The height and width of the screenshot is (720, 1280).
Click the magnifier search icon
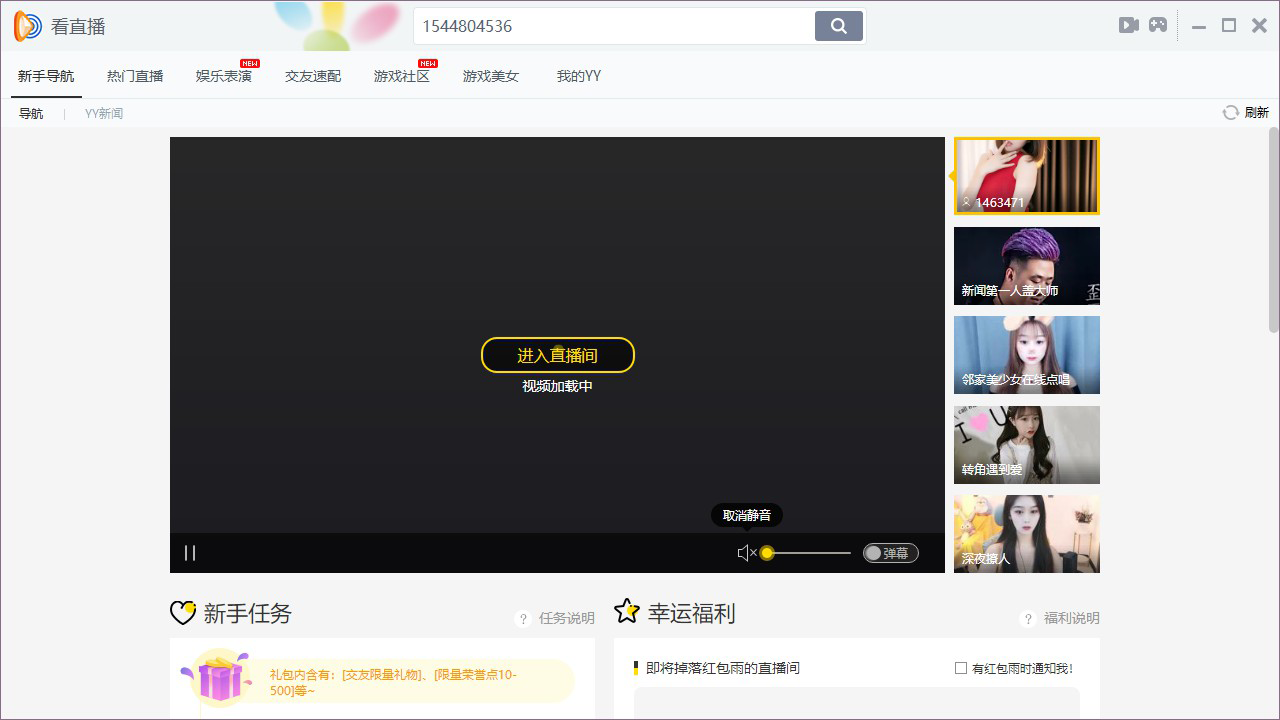coord(838,25)
